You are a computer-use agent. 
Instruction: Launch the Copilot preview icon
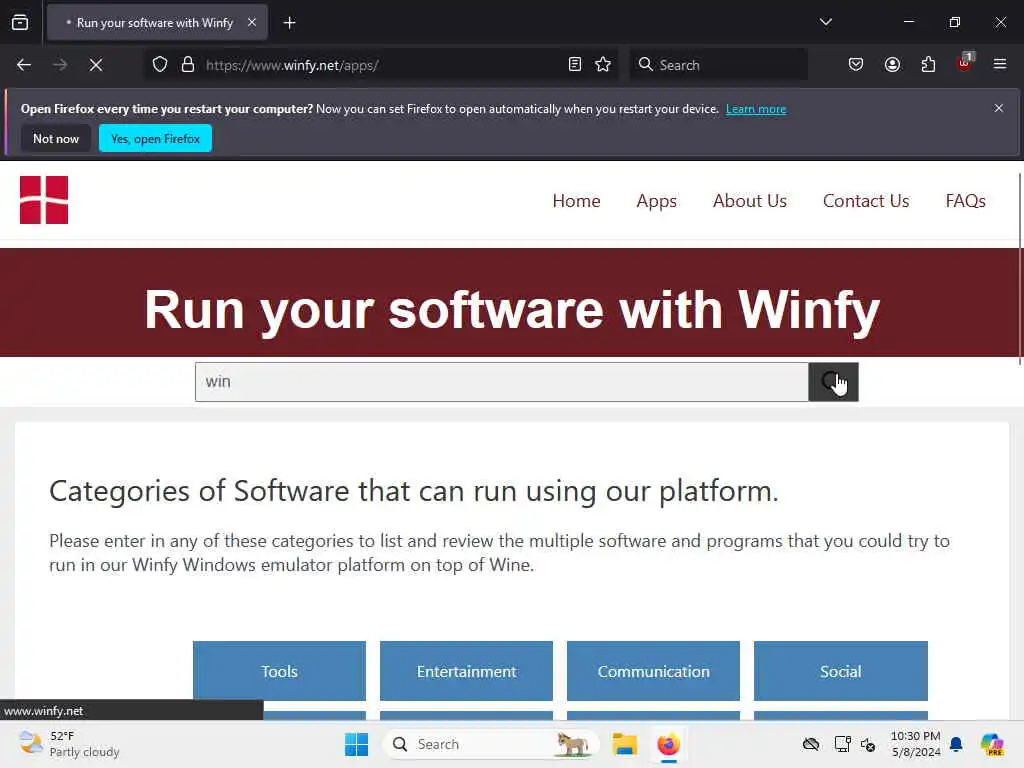coord(991,744)
